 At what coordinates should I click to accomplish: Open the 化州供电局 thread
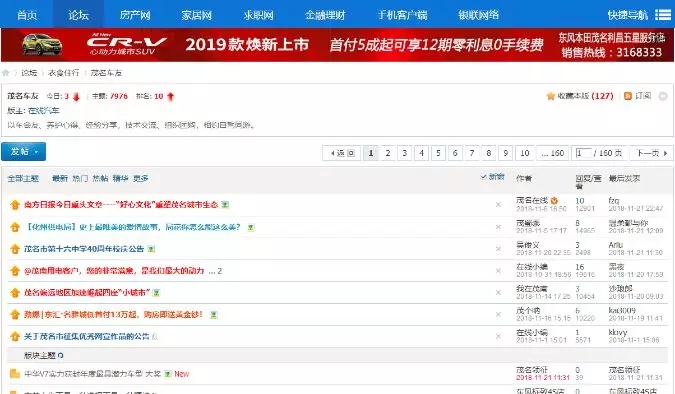coord(133,227)
